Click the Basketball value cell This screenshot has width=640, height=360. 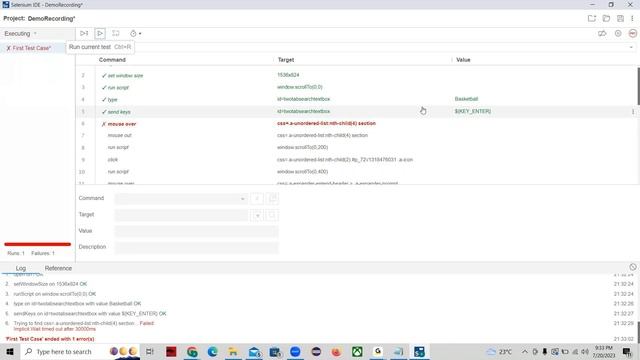(x=466, y=99)
